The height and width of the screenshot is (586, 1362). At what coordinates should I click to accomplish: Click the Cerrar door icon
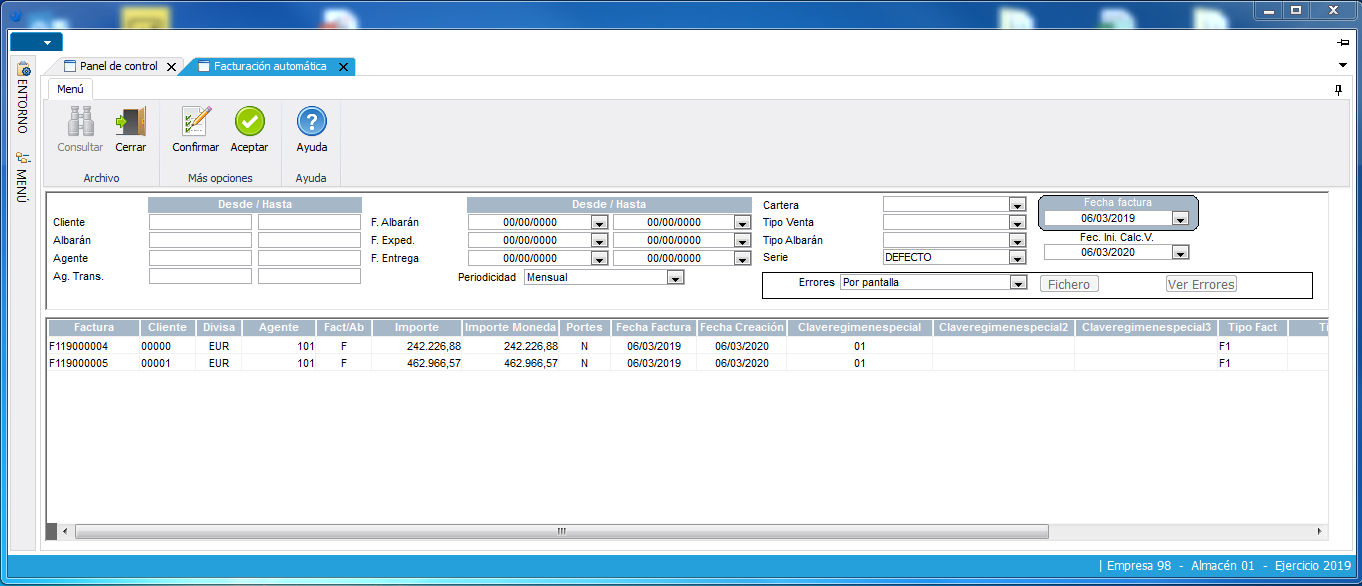[x=130, y=122]
